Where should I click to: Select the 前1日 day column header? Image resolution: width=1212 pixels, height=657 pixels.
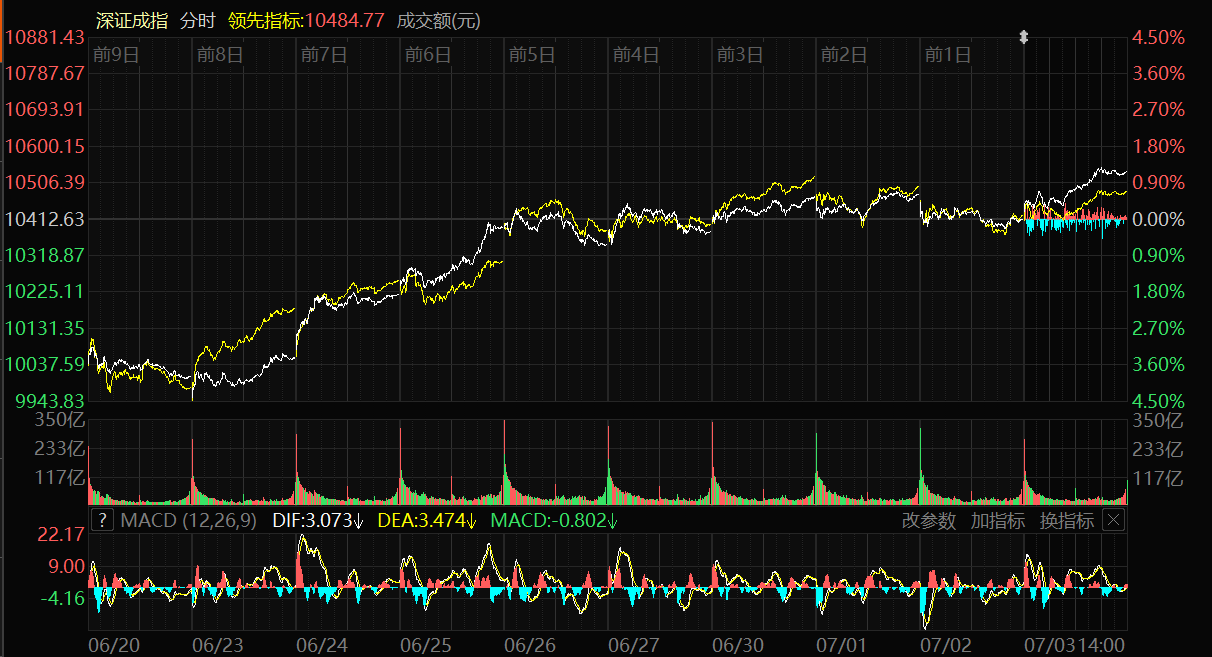coord(947,55)
